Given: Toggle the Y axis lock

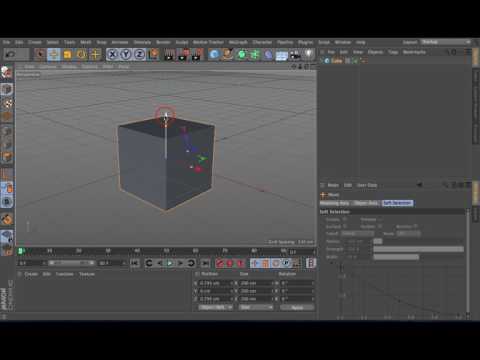Looking at the screenshot, I should 126,54.
